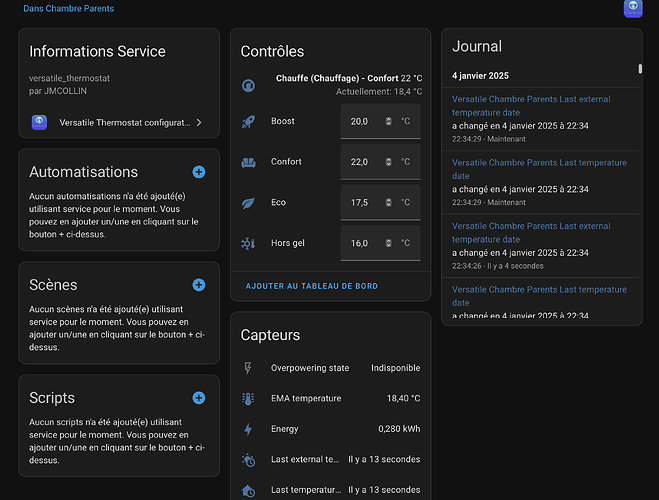This screenshot has height=500, width=659.
Task: Add a new automation with plus icon
Action: (x=199, y=172)
